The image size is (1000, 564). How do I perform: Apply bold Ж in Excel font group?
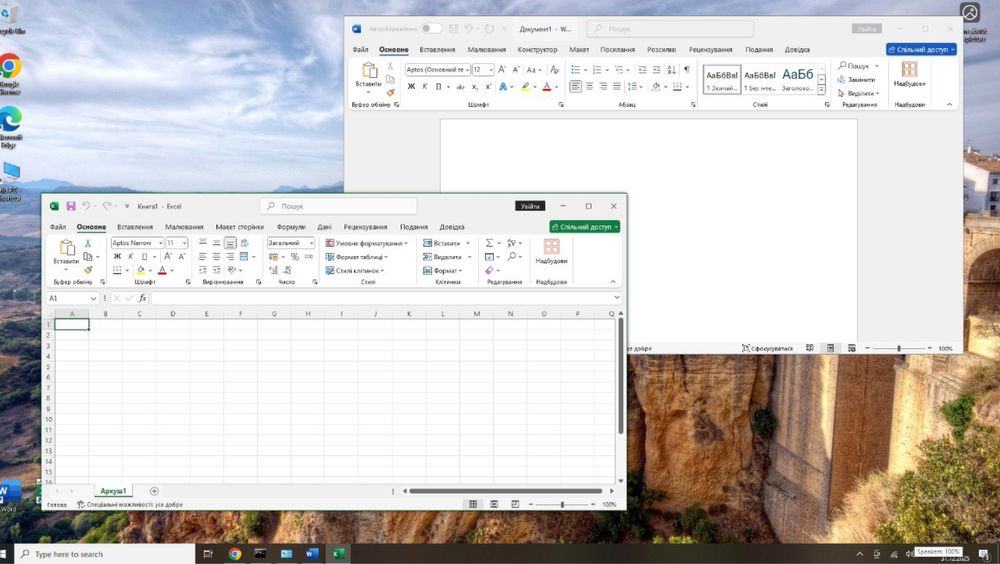click(117, 256)
